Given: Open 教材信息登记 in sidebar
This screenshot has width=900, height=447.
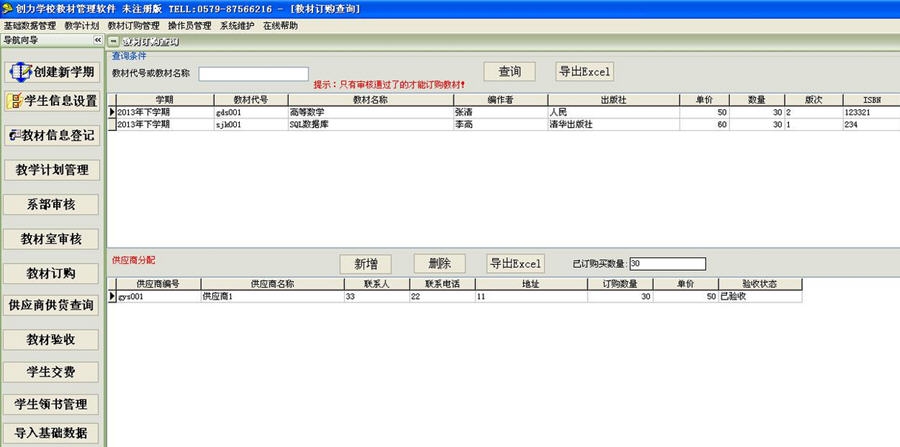Looking at the screenshot, I should (52, 135).
